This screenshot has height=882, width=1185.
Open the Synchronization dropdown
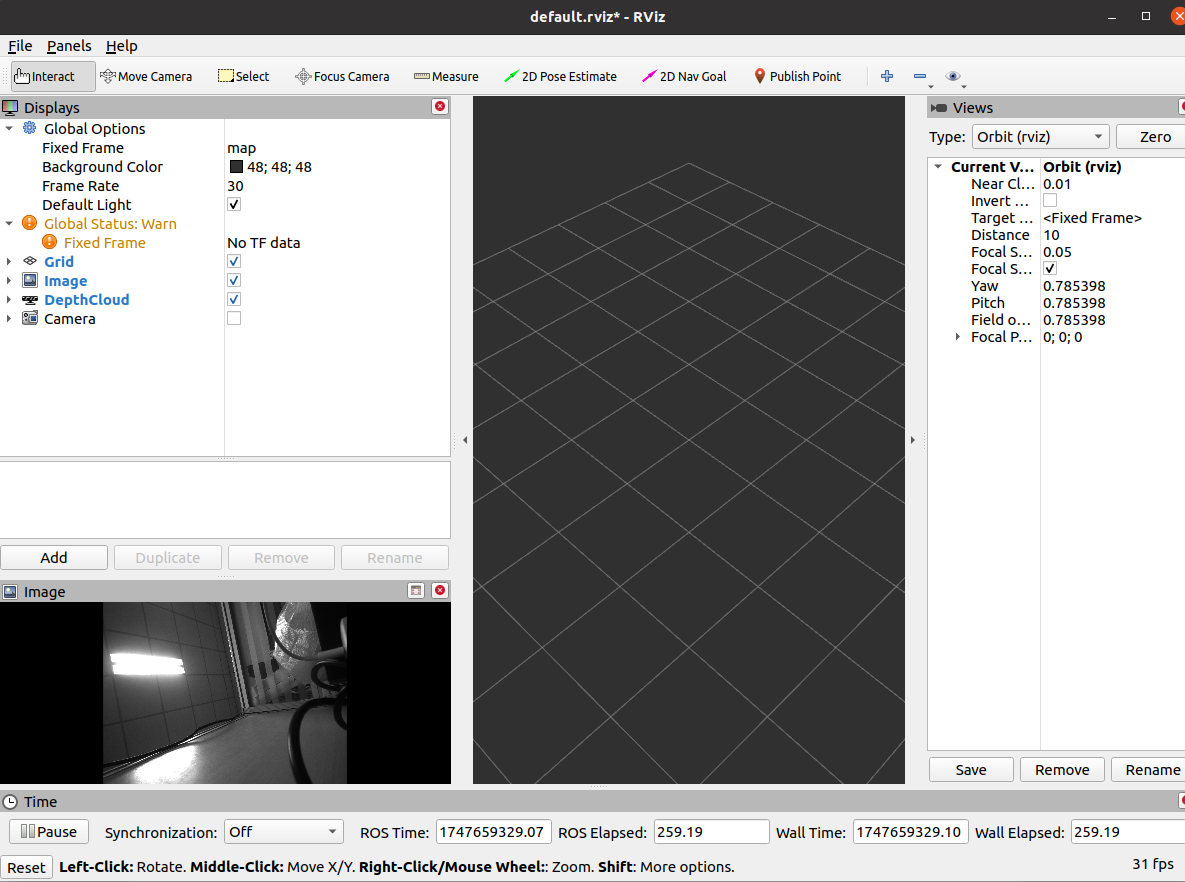(284, 832)
